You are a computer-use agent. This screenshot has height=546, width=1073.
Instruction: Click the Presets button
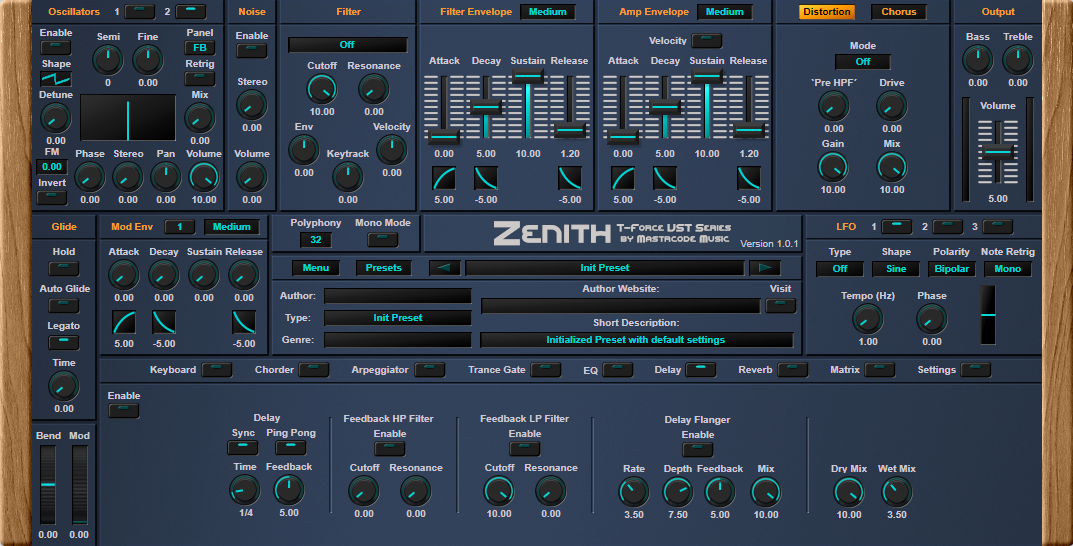[383, 268]
